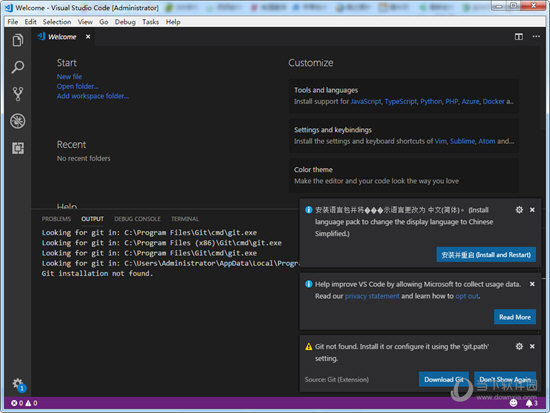Click the errors and warnings status item
This screenshot has height=413, width=550.
24,403
